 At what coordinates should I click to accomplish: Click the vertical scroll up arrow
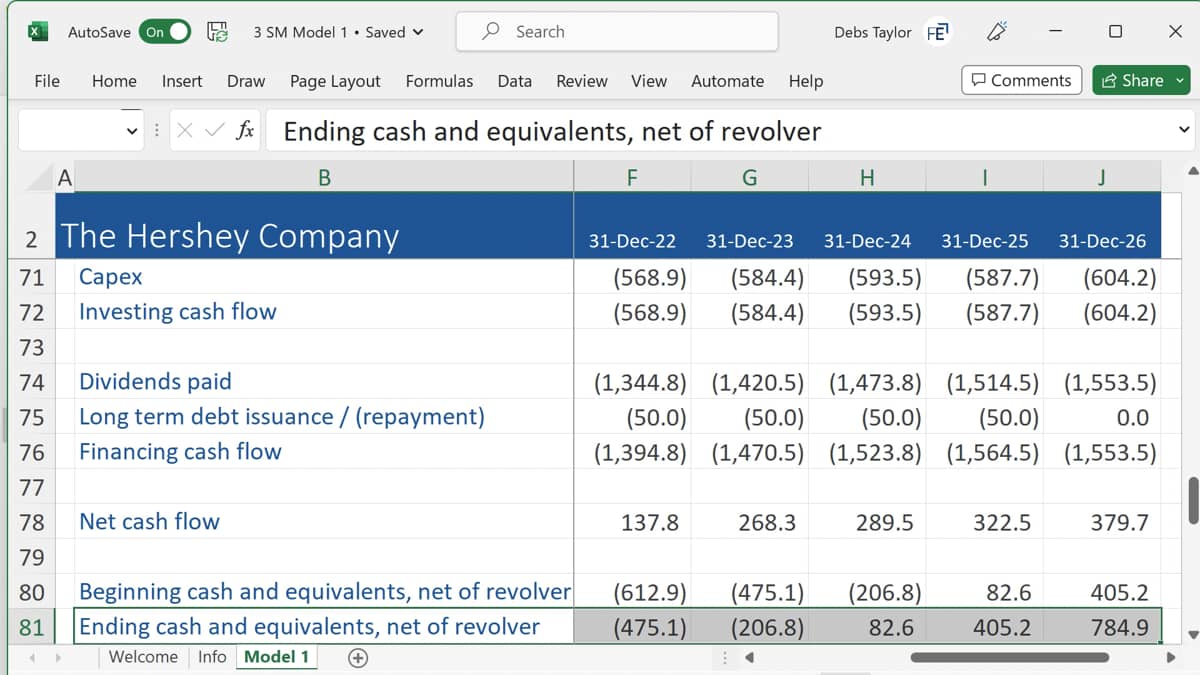tap(1192, 171)
